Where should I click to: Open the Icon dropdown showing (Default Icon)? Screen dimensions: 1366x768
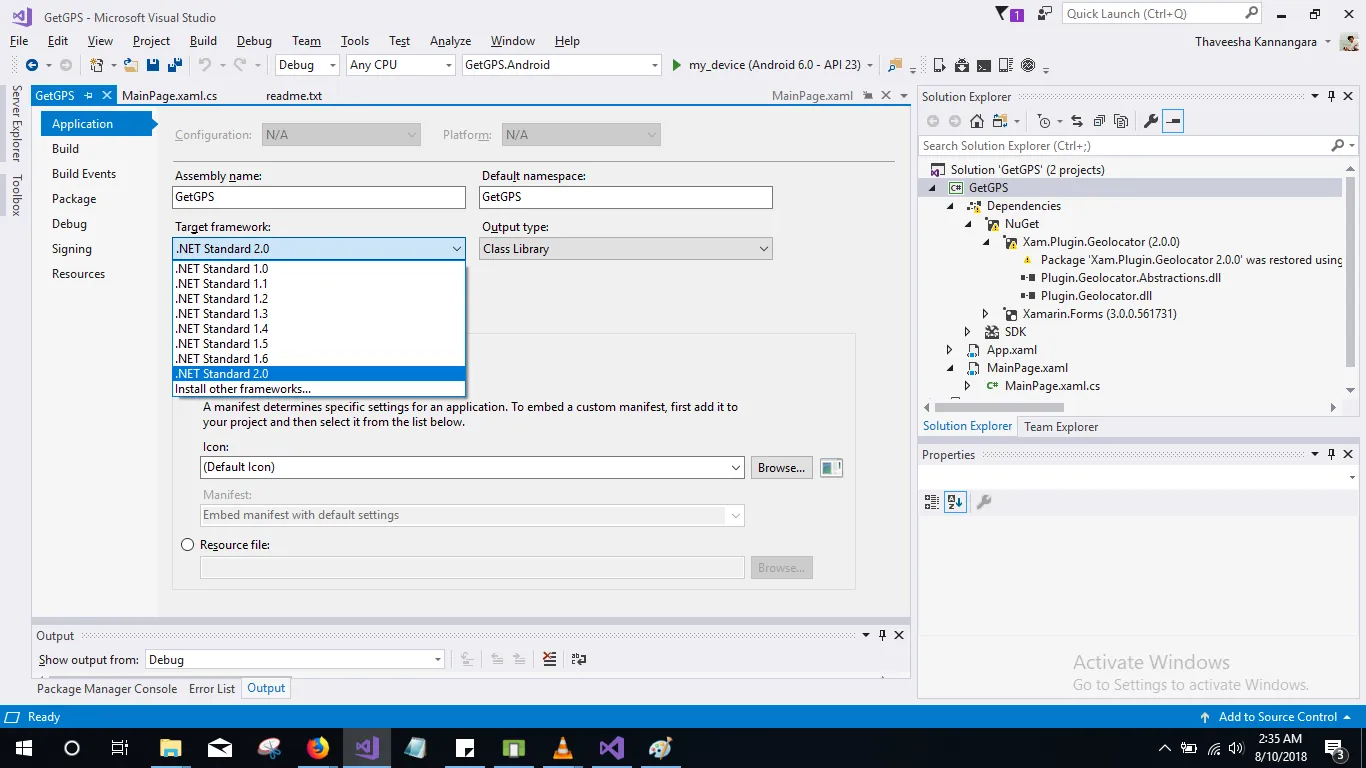[472, 467]
